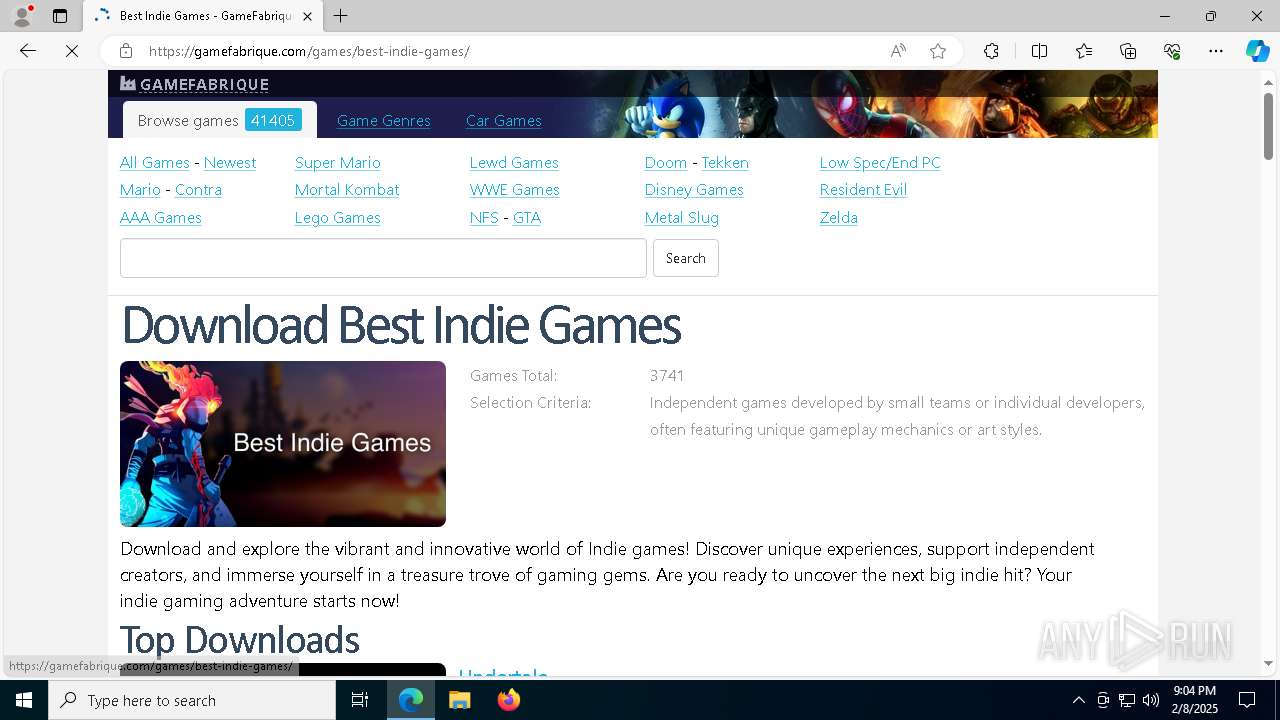1280x720 pixels.
Task: Open Tekken link
Action: click(x=725, y=162)
